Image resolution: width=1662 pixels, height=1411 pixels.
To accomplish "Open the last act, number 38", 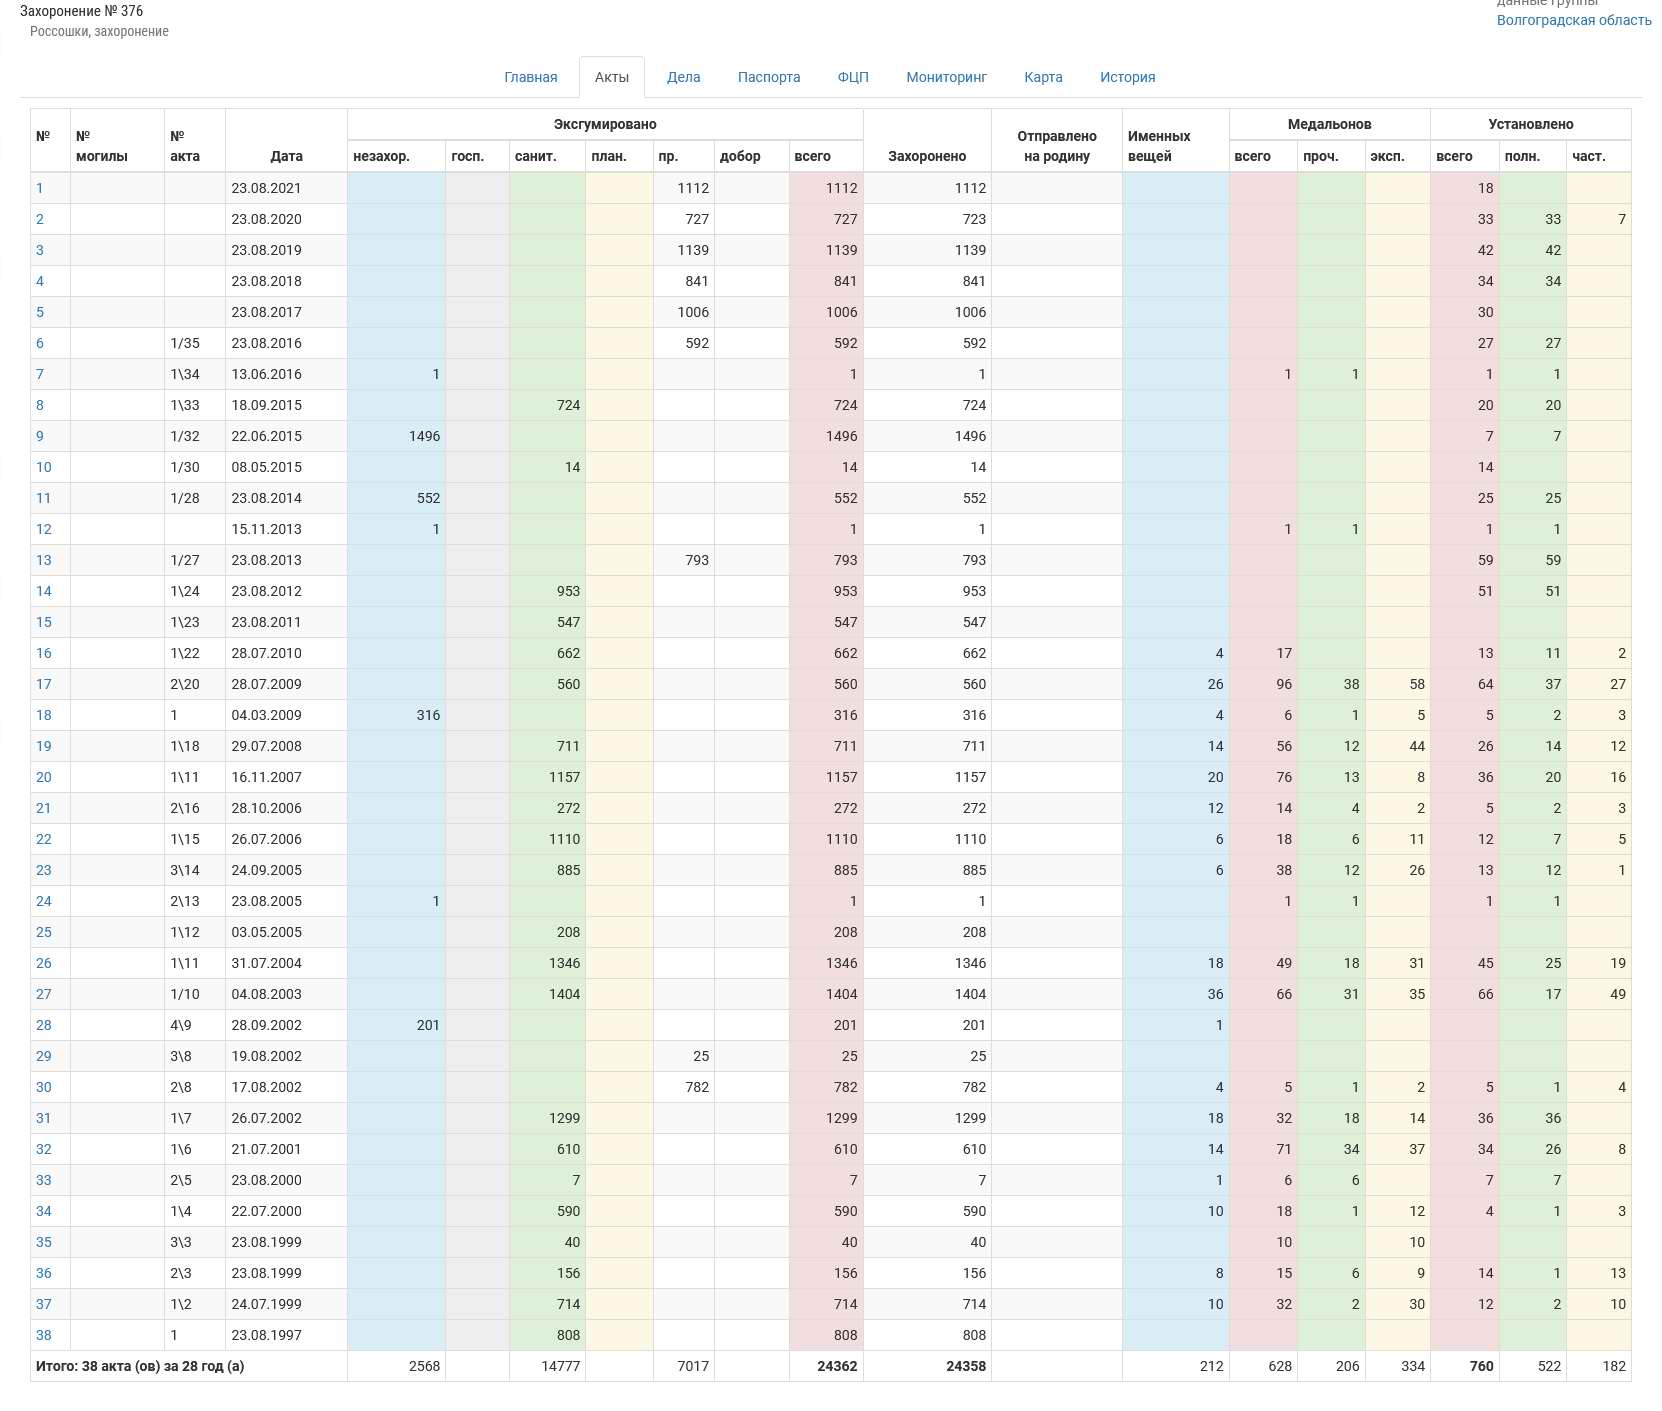I will click(x=44, y=1335).
